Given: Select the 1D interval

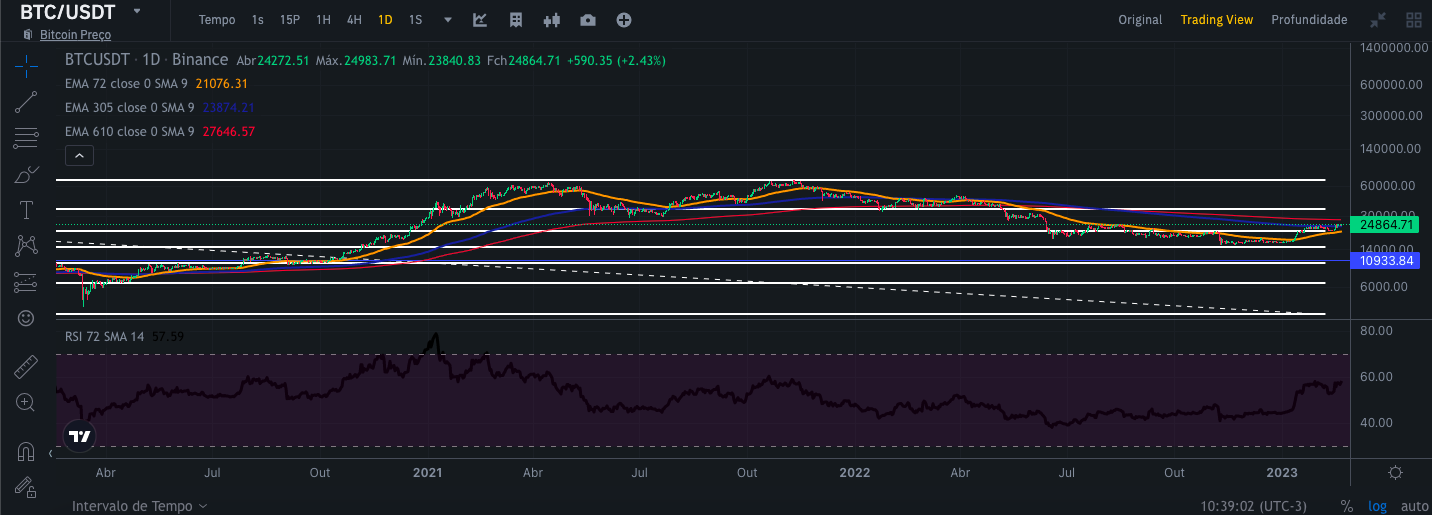Looking at the screenshot, I should tap(385, 20).
